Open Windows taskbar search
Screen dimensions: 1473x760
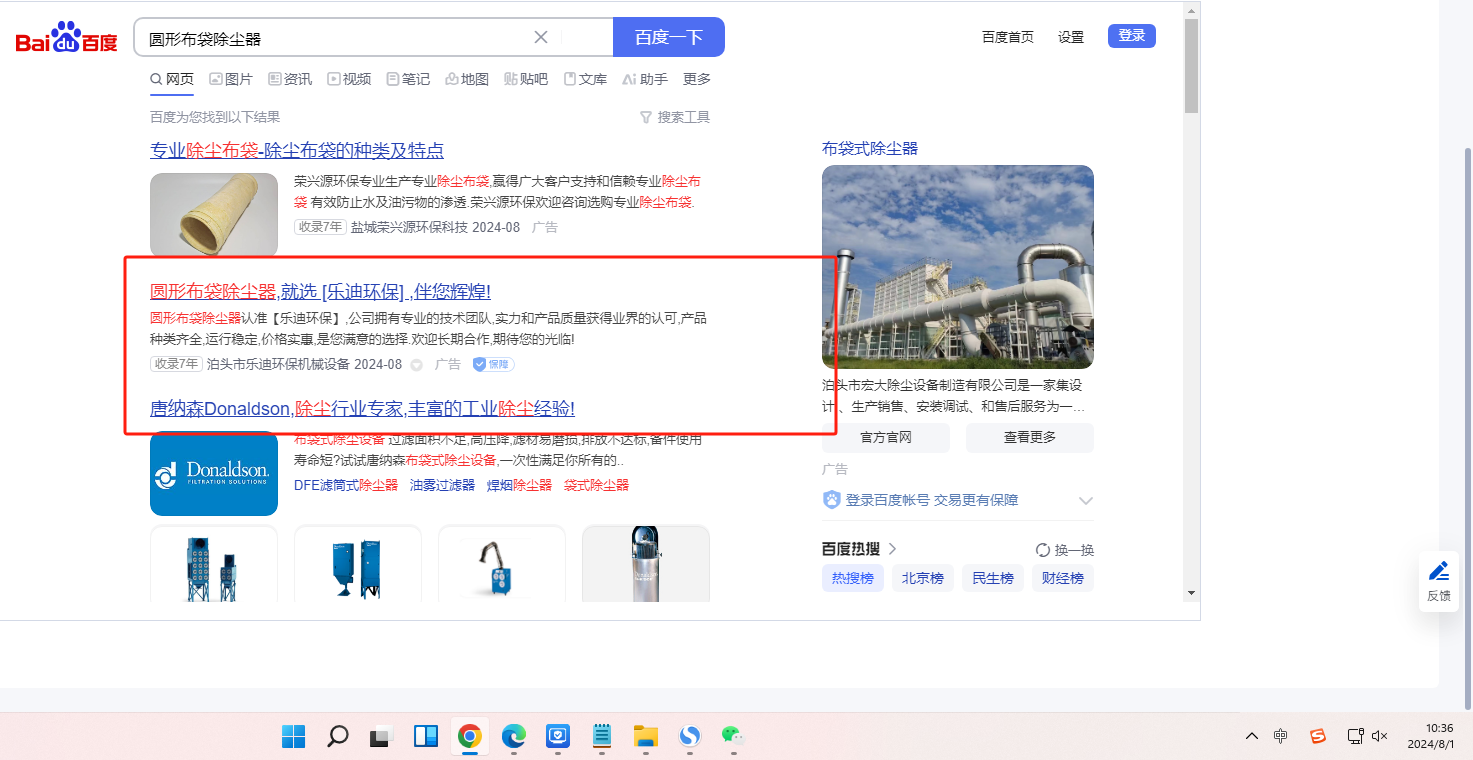tap(338, 737)
